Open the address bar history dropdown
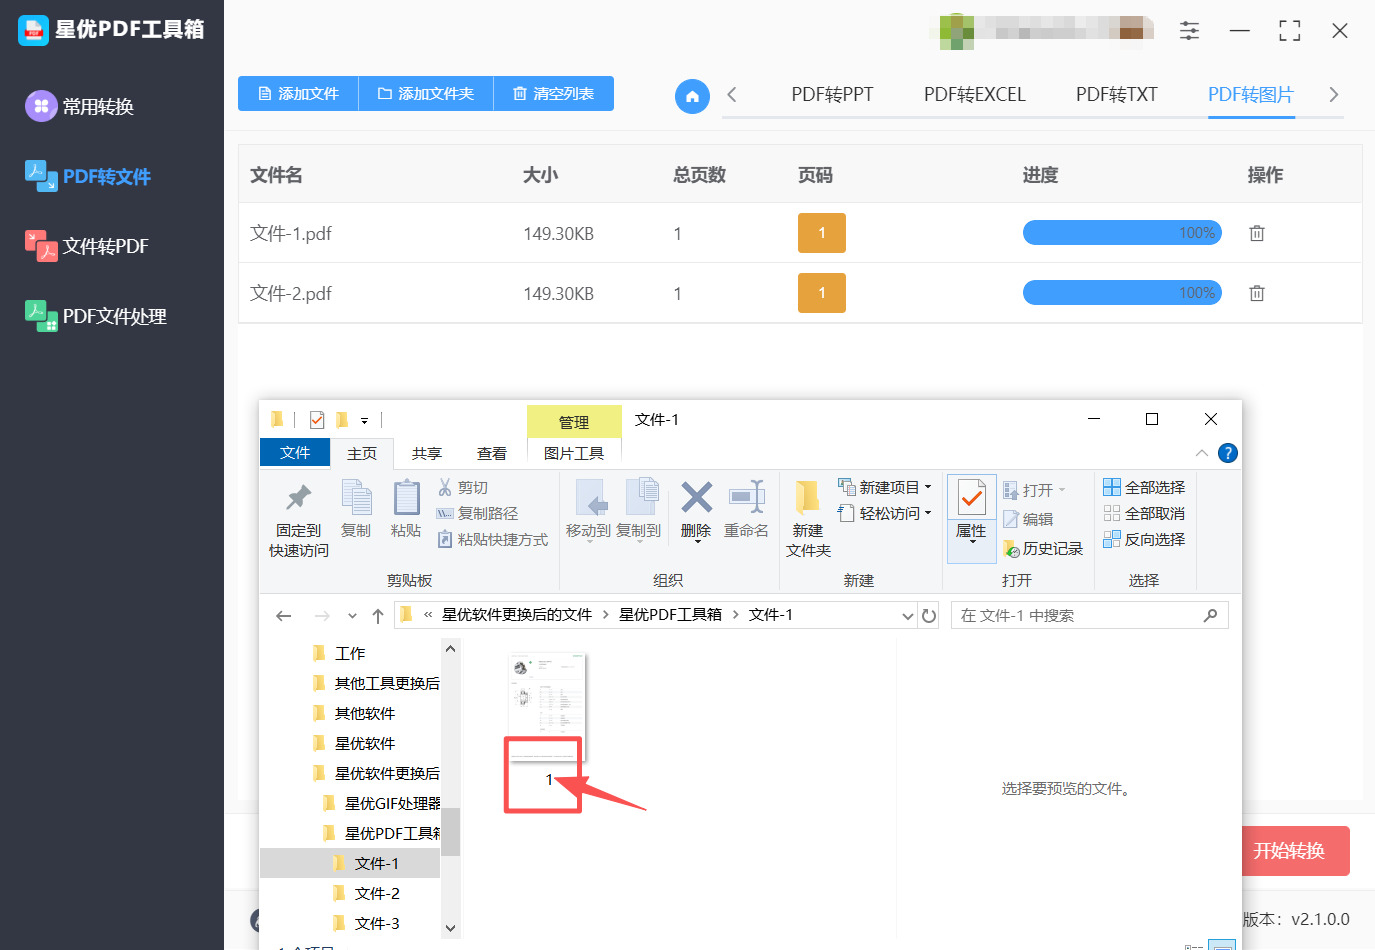 (x=907, y=615)
